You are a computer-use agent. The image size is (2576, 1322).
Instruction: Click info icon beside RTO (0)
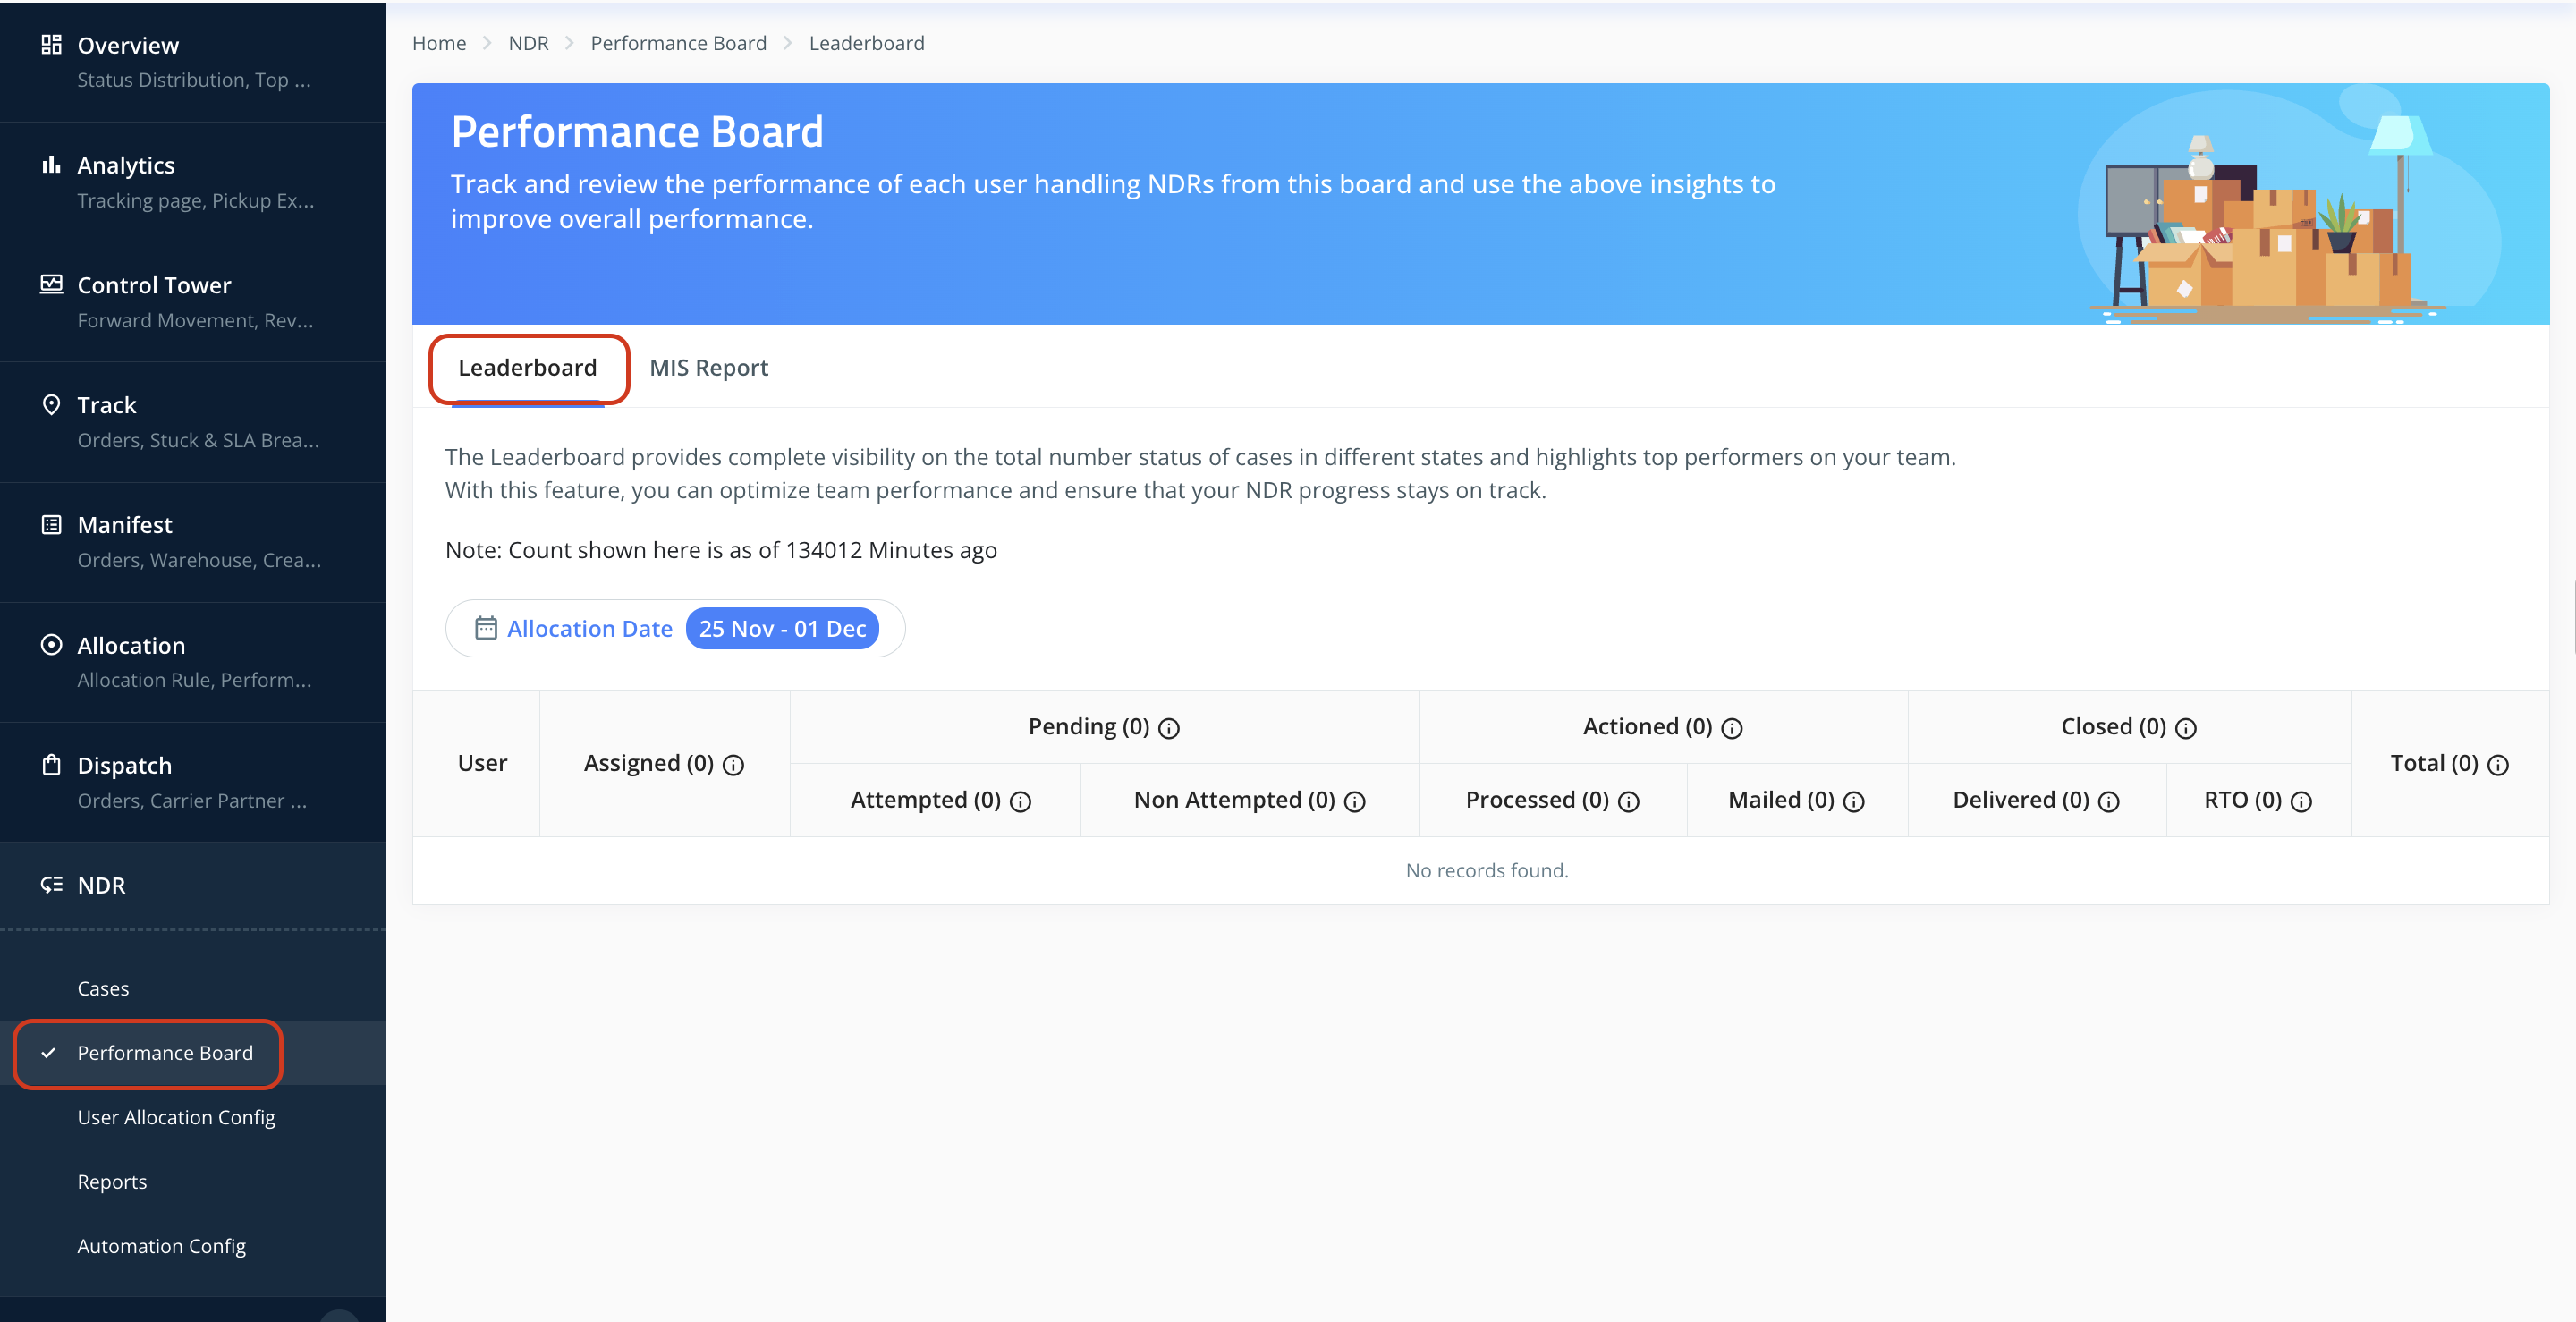coord(2301,802)
